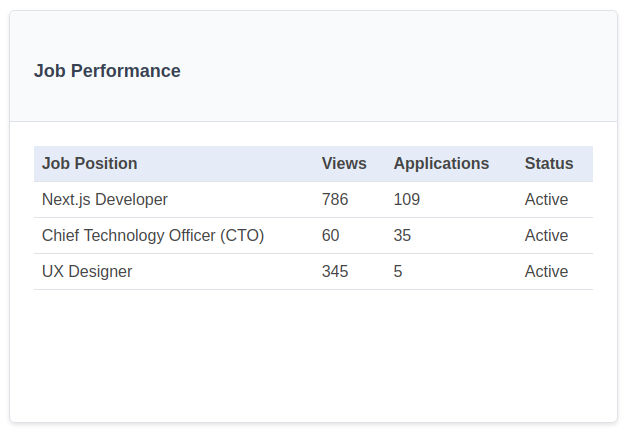This screenshot has height=437, width=625.
Task: Click Active status for Chief Technology Officer
Action: (x=546, y=235)
